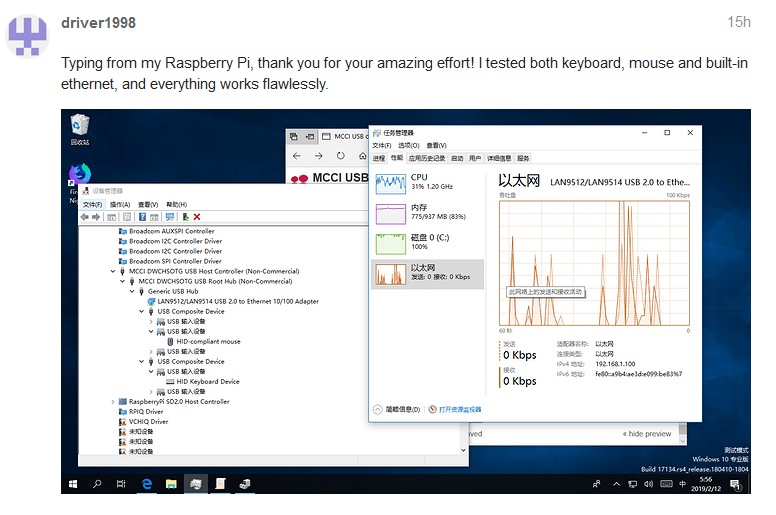Open Task View on the taskbar
This screenshot has height=515, width=776.
click(x=121, y=484)
